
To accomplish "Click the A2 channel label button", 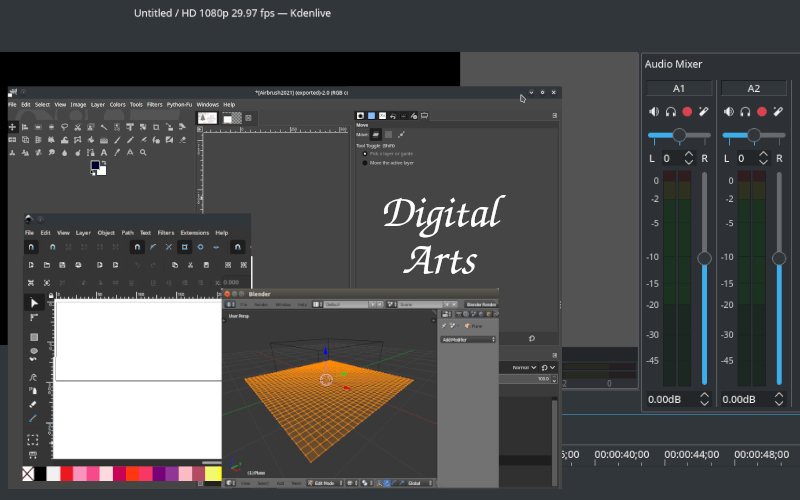I will click(x=754, y=88).
